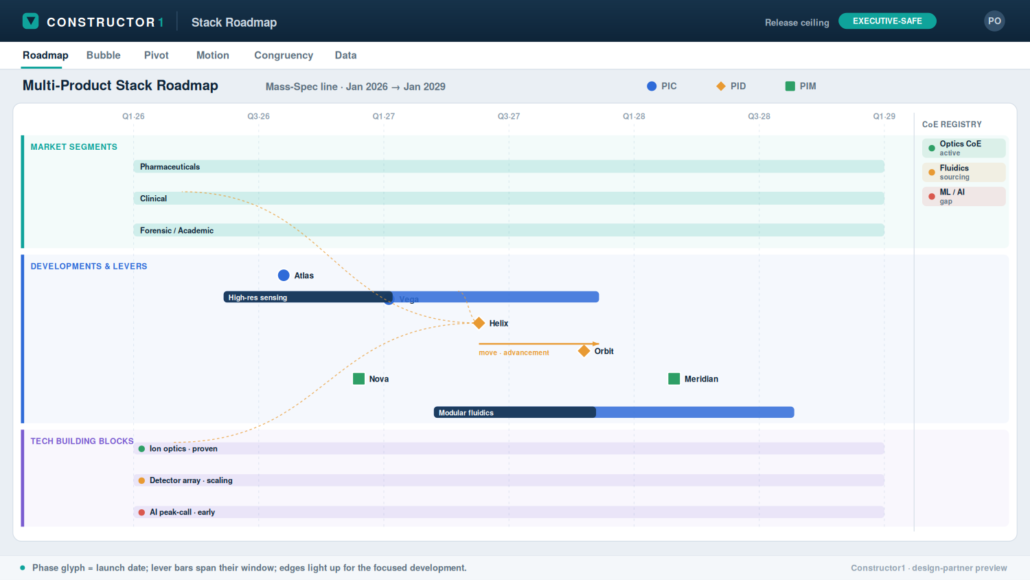Click the Optics CoE green status dot
The image size is (1030, 580).
point(931,148)
